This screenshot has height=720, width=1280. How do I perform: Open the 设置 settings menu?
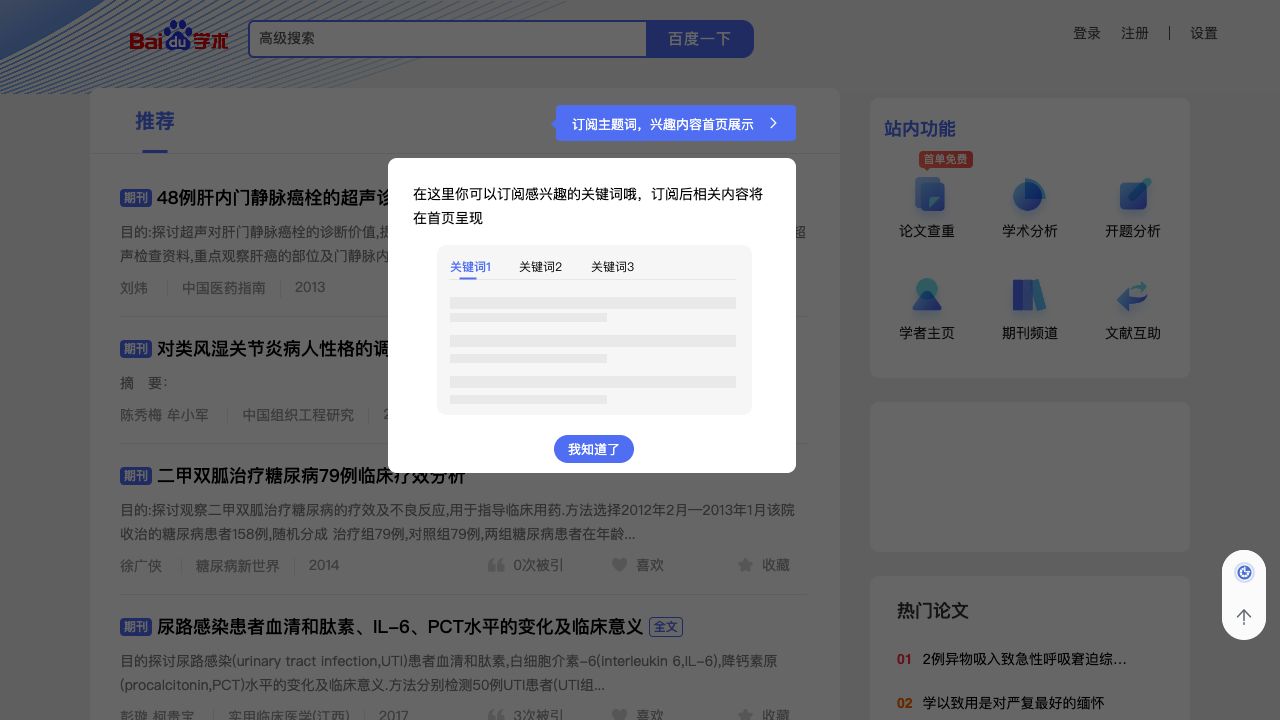[x=1204, y=33]
